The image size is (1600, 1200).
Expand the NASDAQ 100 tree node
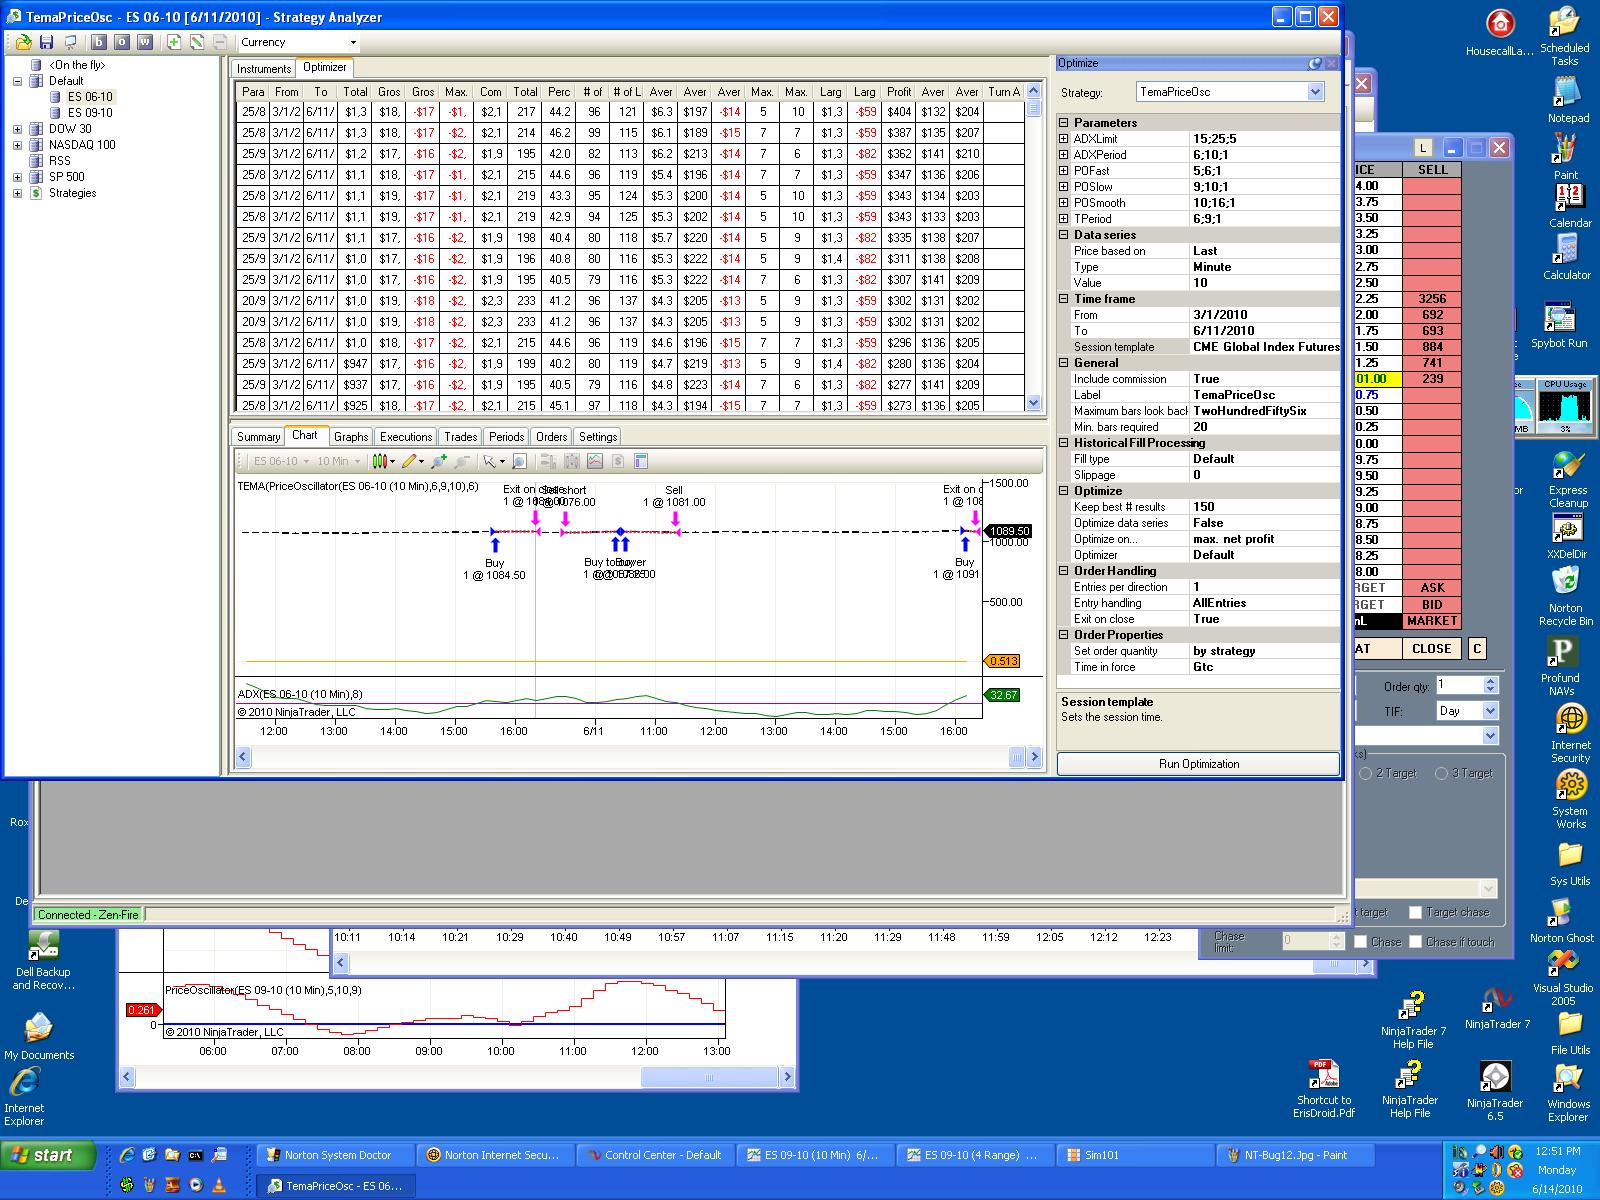pyautogui.click(x=17, y=145)
